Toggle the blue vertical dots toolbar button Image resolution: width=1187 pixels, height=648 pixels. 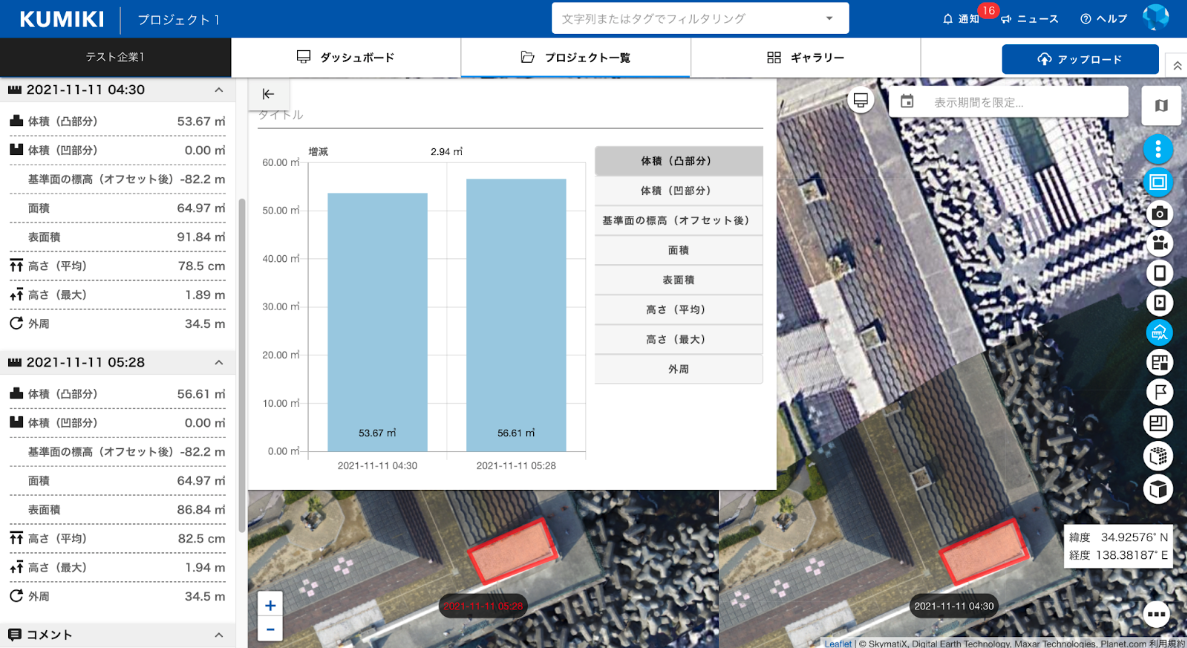1158,150
